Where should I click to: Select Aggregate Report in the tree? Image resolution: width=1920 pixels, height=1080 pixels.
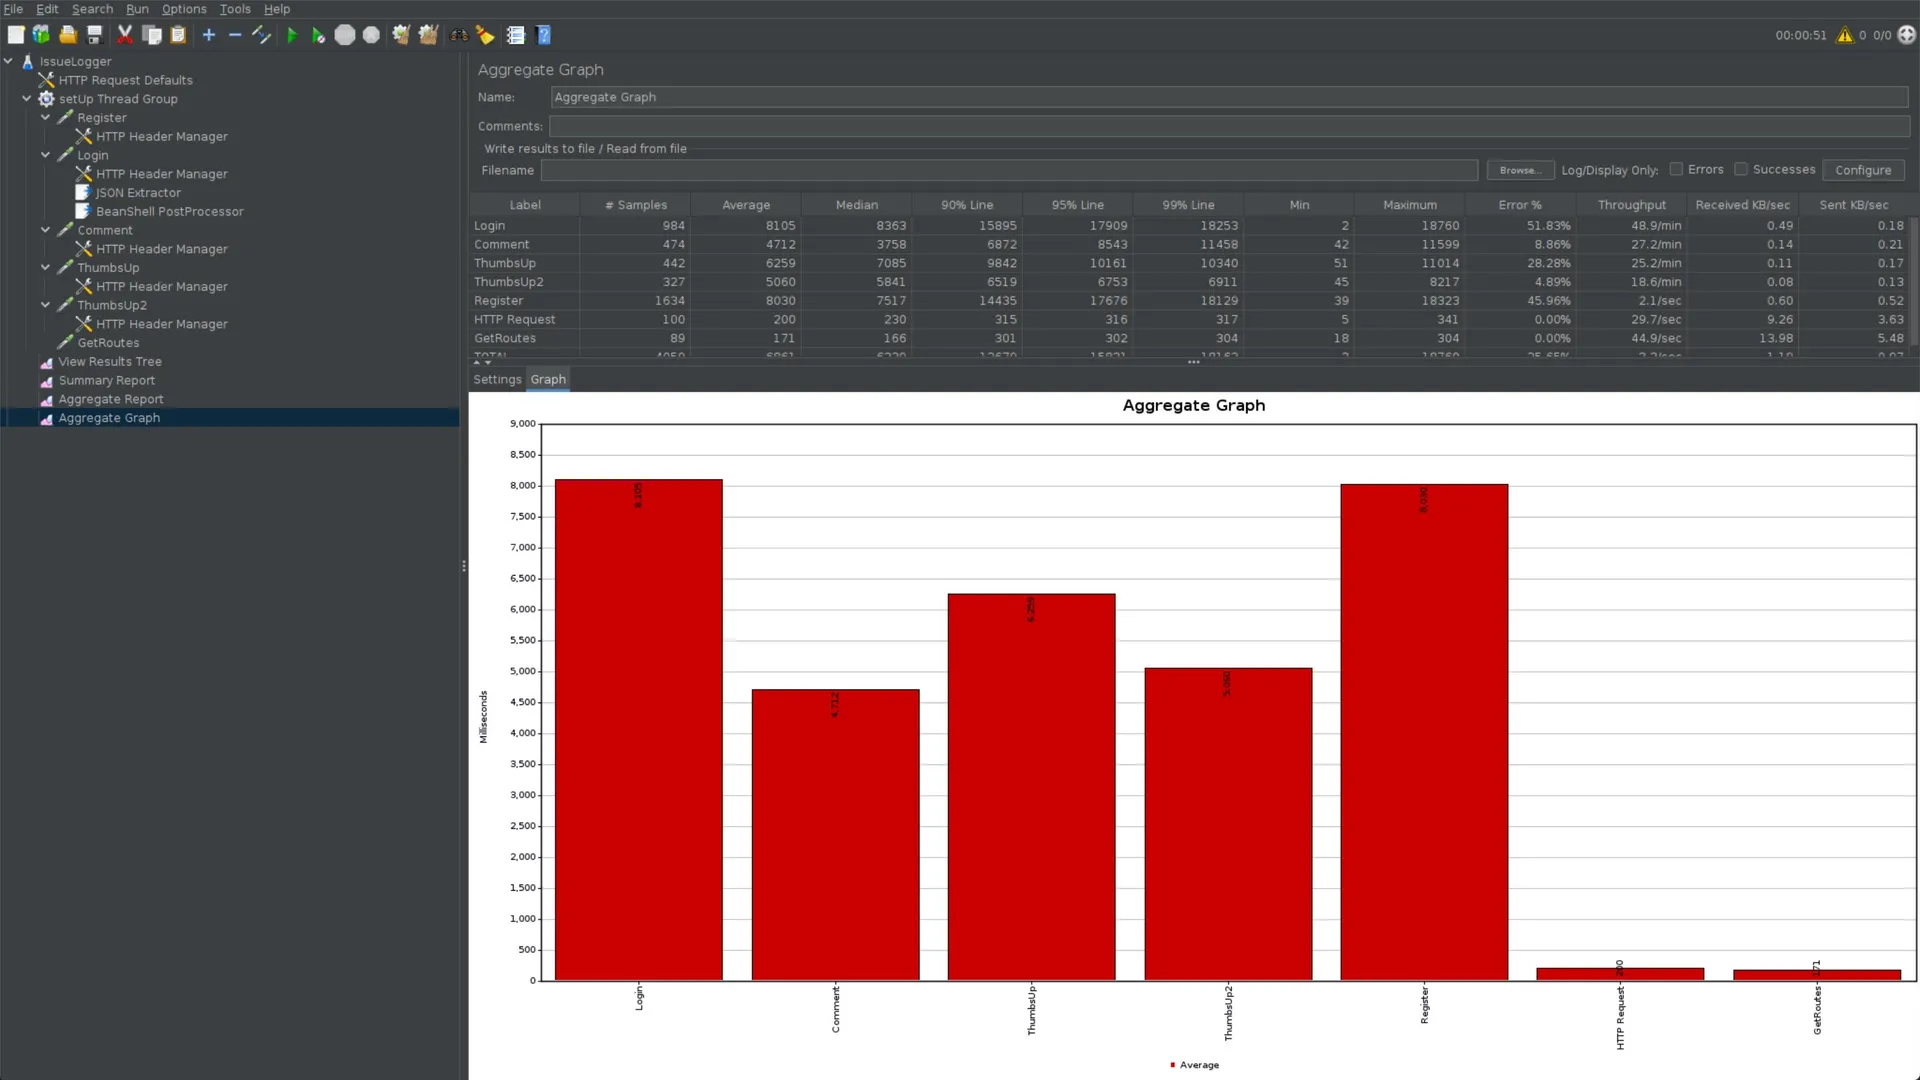coord(110,399)
